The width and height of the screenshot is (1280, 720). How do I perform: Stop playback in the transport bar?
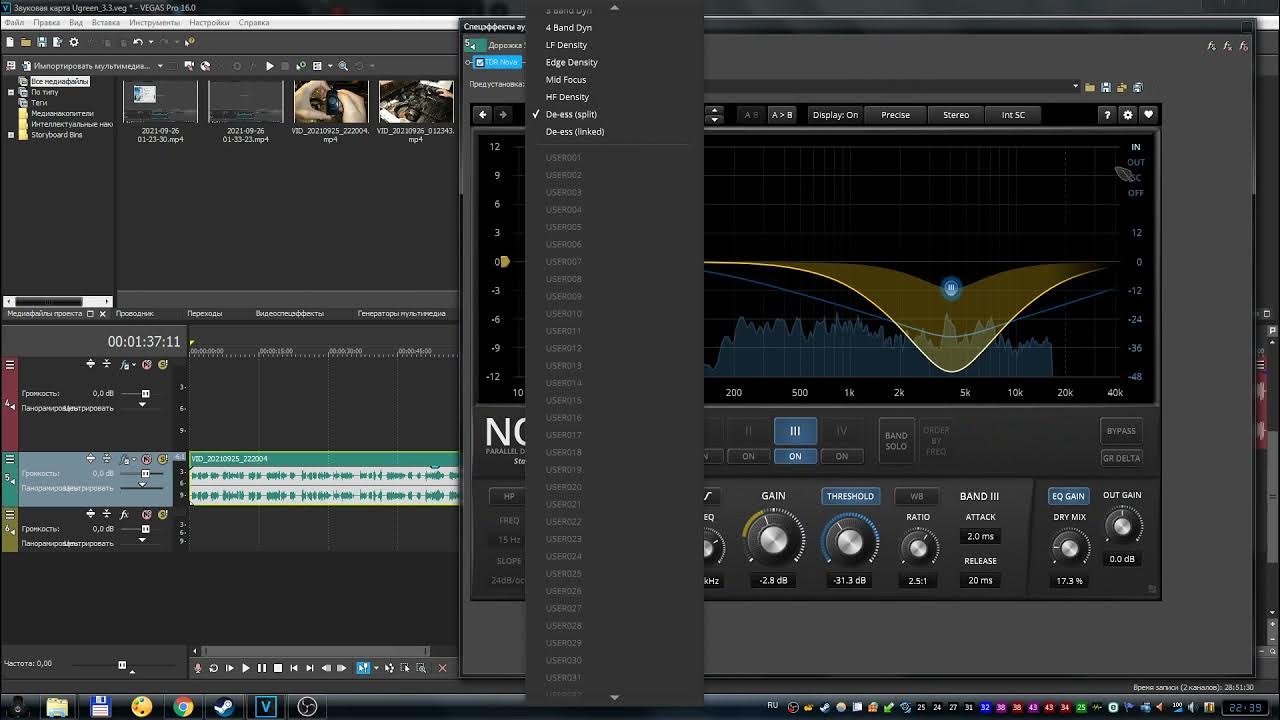278,668
